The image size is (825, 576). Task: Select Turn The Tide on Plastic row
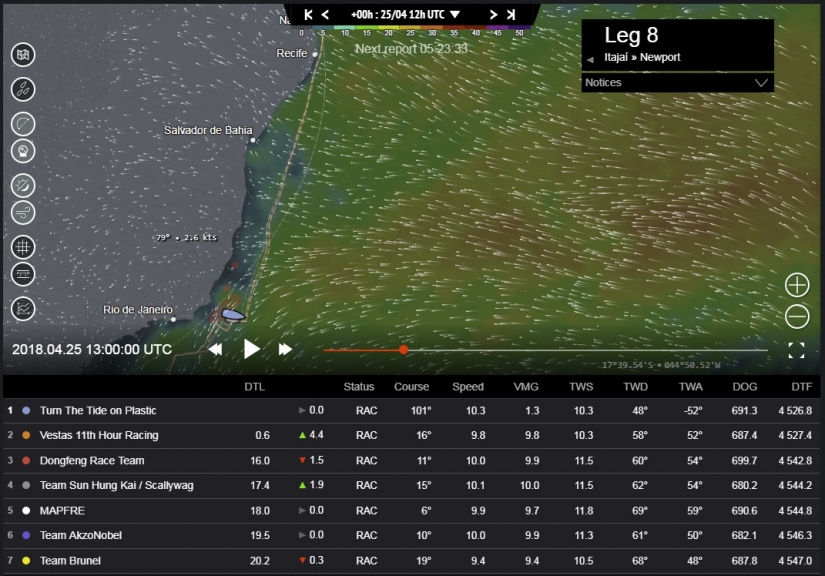tap(98, 410)
